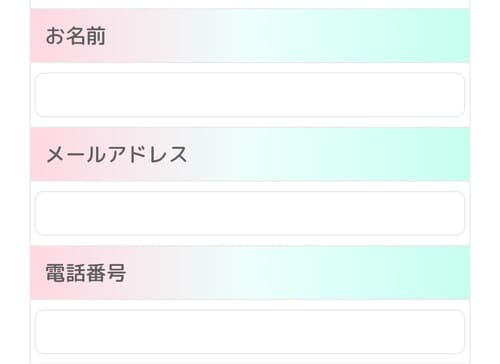This screenshot has width=500, height=364.
Task: Select the メールアドレス gradient header bar
Action: [x=250, y=154]
